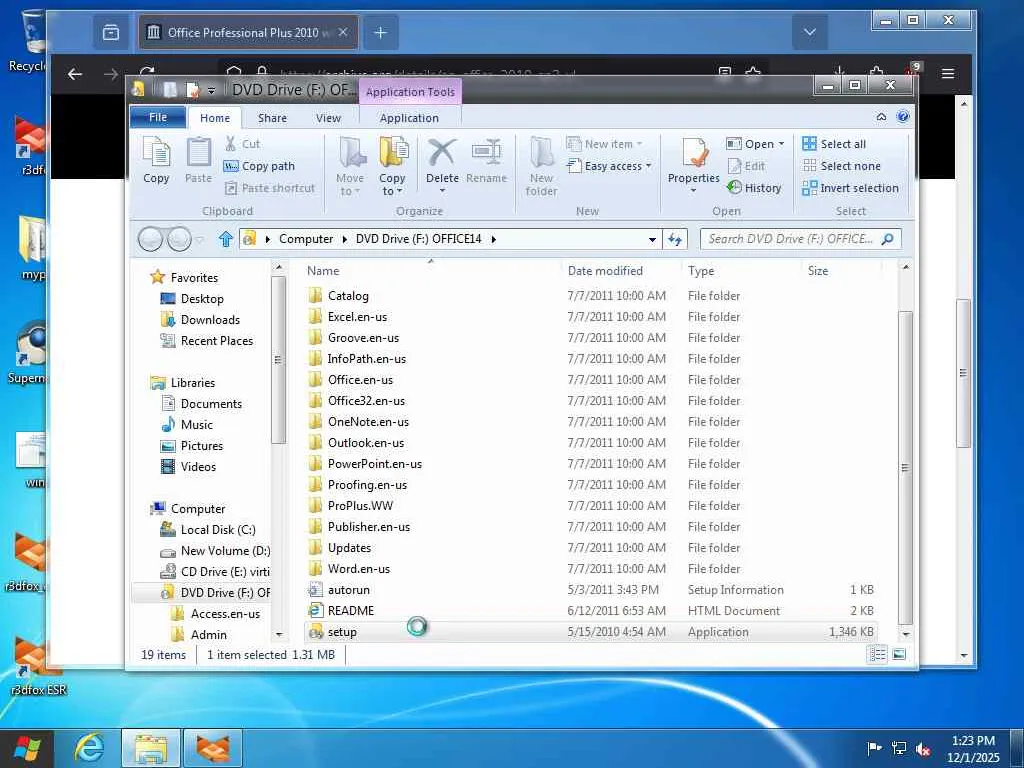Image resolution: width=1024 pixels, height=768 pixels.
Task: Click the Copy icon in Clipboard group
Action: [156, 161]
